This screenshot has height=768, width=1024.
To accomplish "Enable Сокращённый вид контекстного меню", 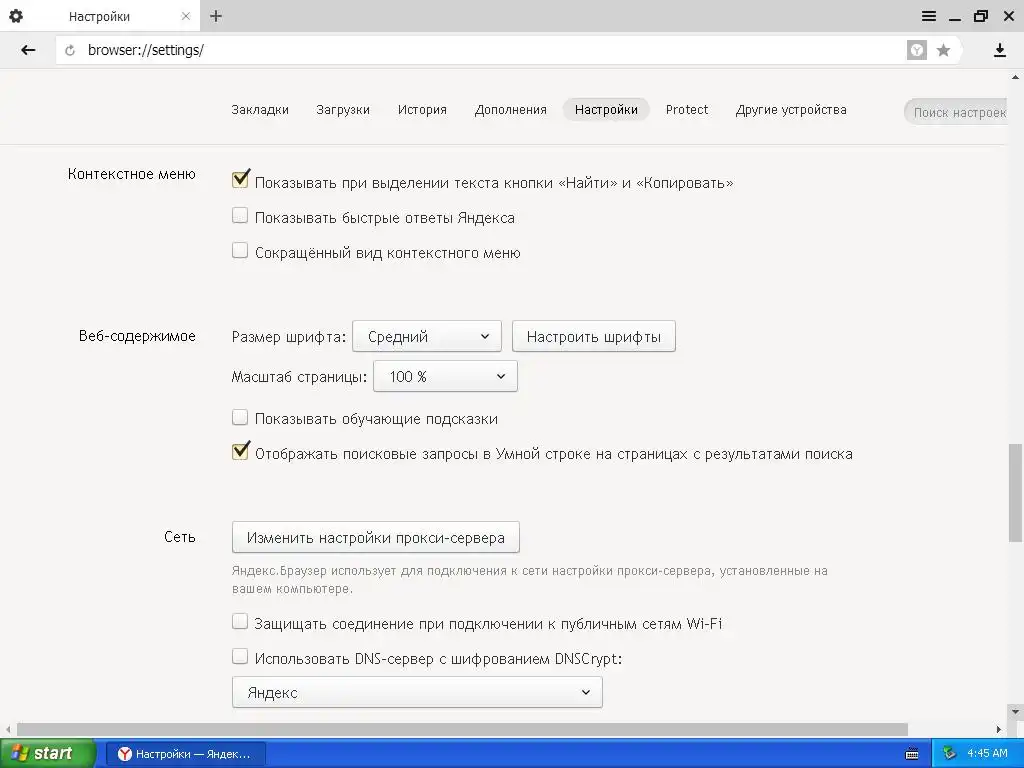I will (240, 251).
